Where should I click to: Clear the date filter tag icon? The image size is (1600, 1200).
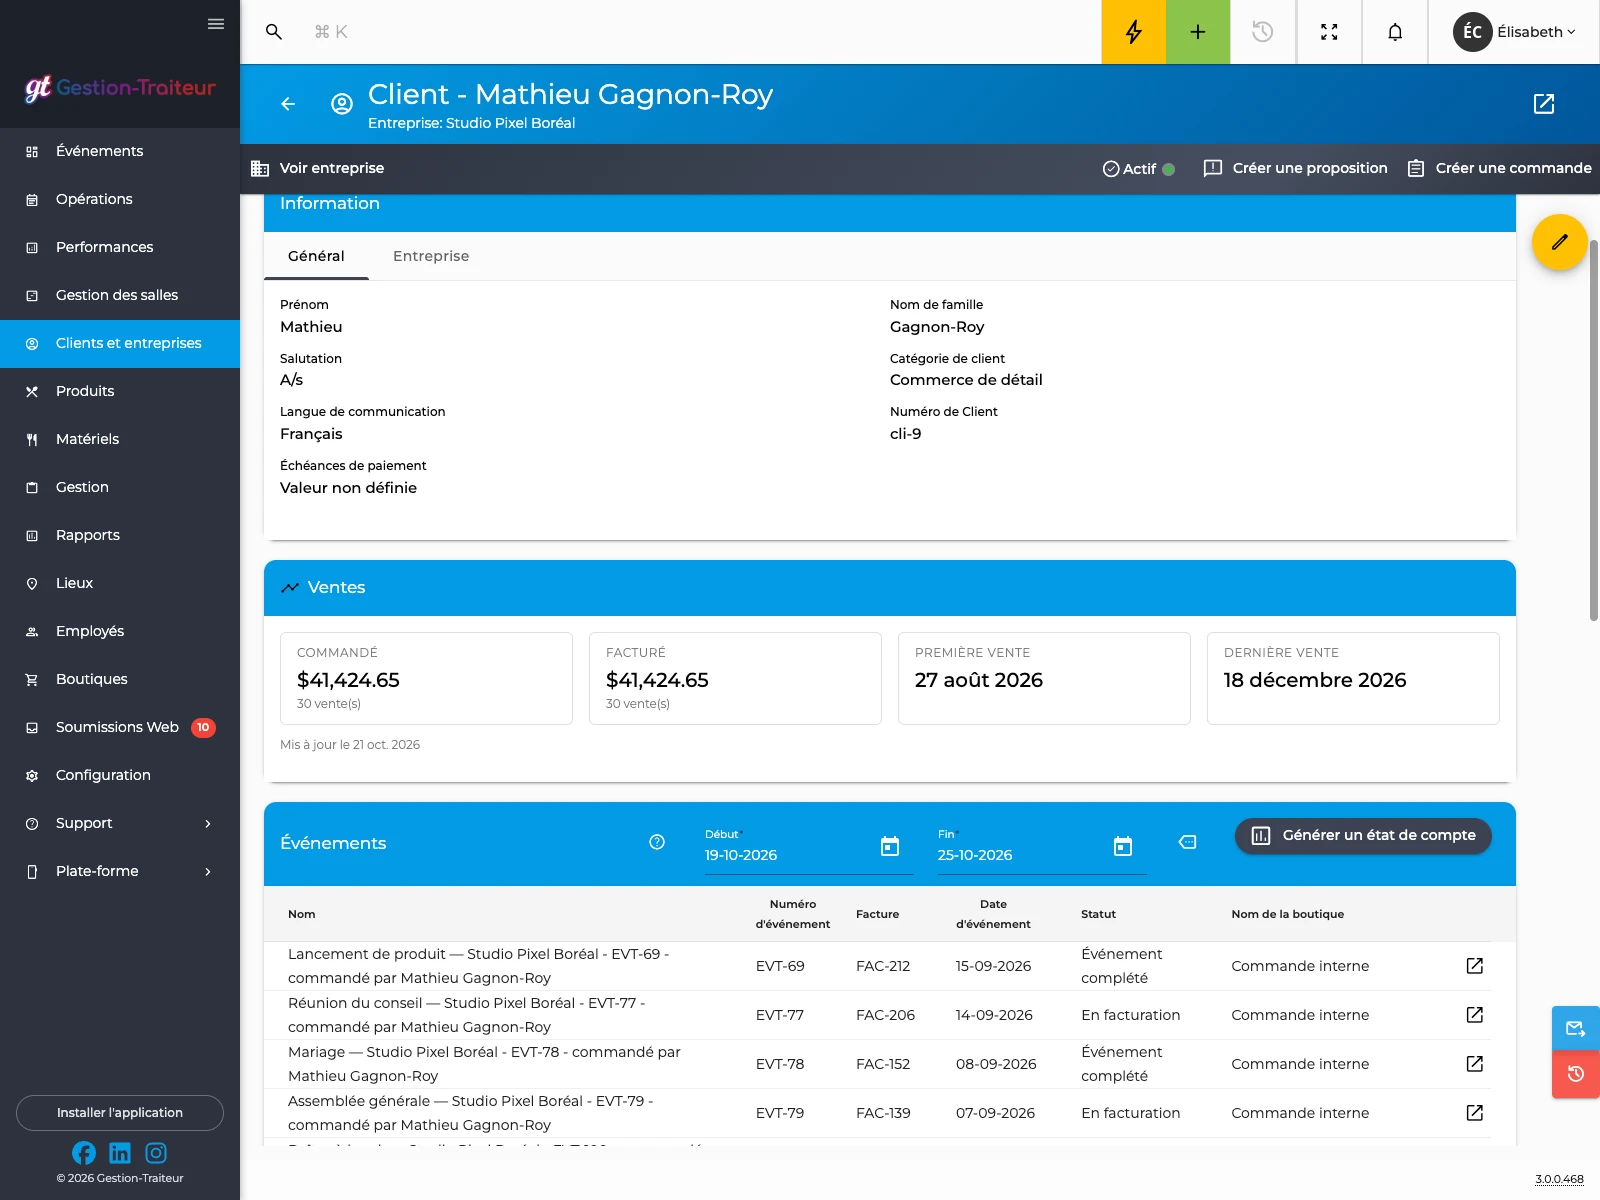pos(1187,842)
